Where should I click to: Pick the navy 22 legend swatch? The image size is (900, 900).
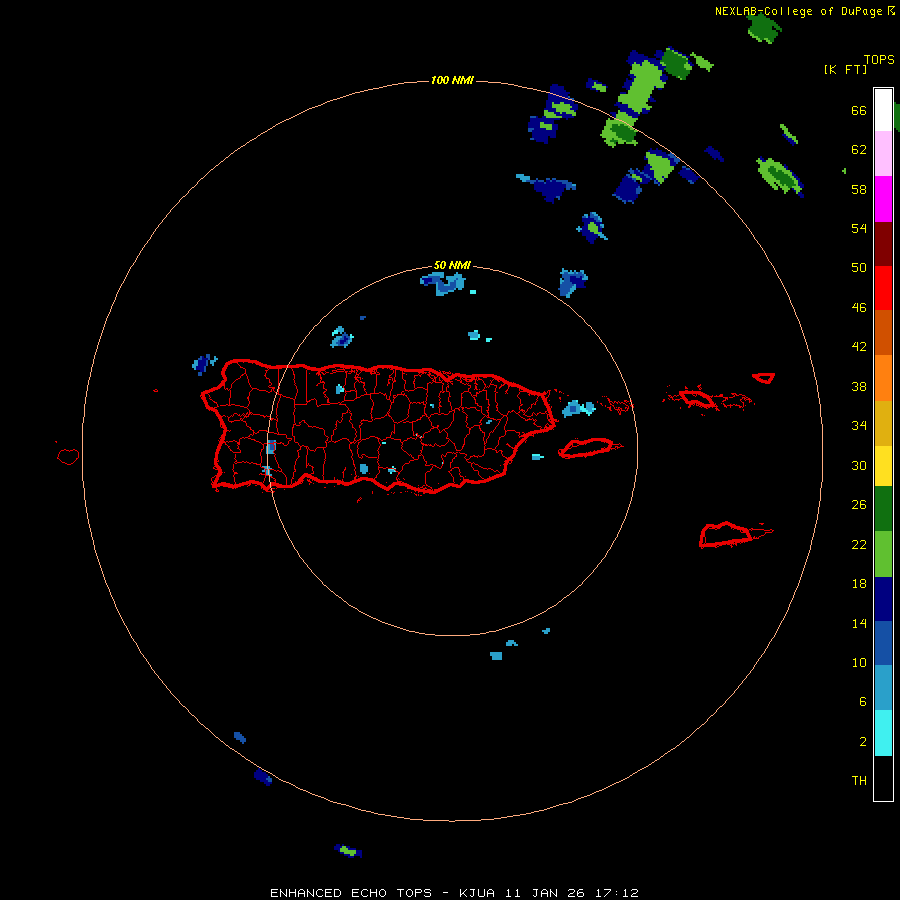pos(883,599)
